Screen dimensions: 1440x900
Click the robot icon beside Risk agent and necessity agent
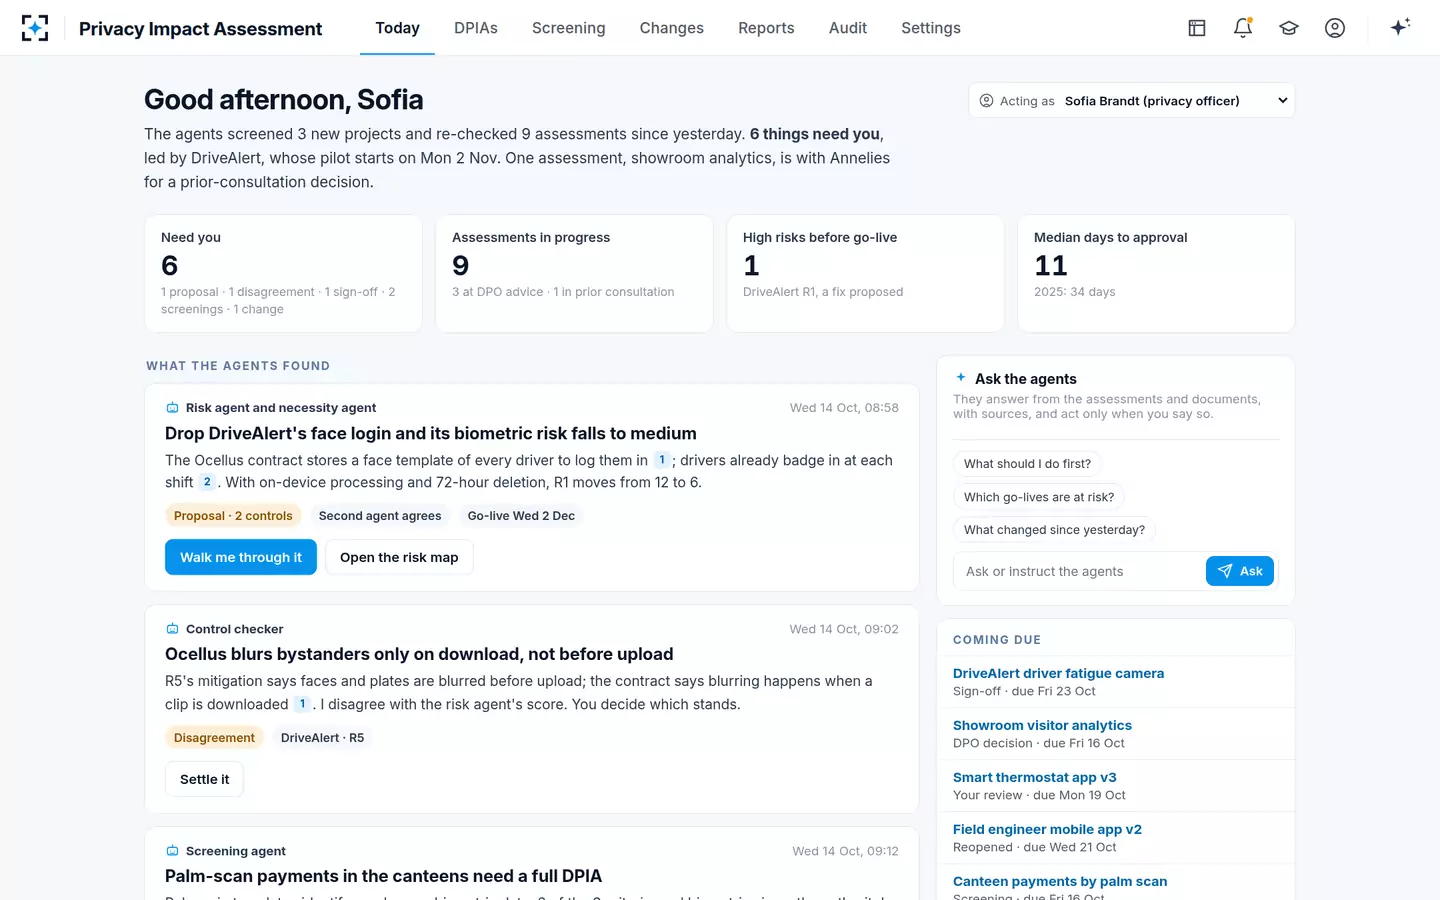click(172, 408)
